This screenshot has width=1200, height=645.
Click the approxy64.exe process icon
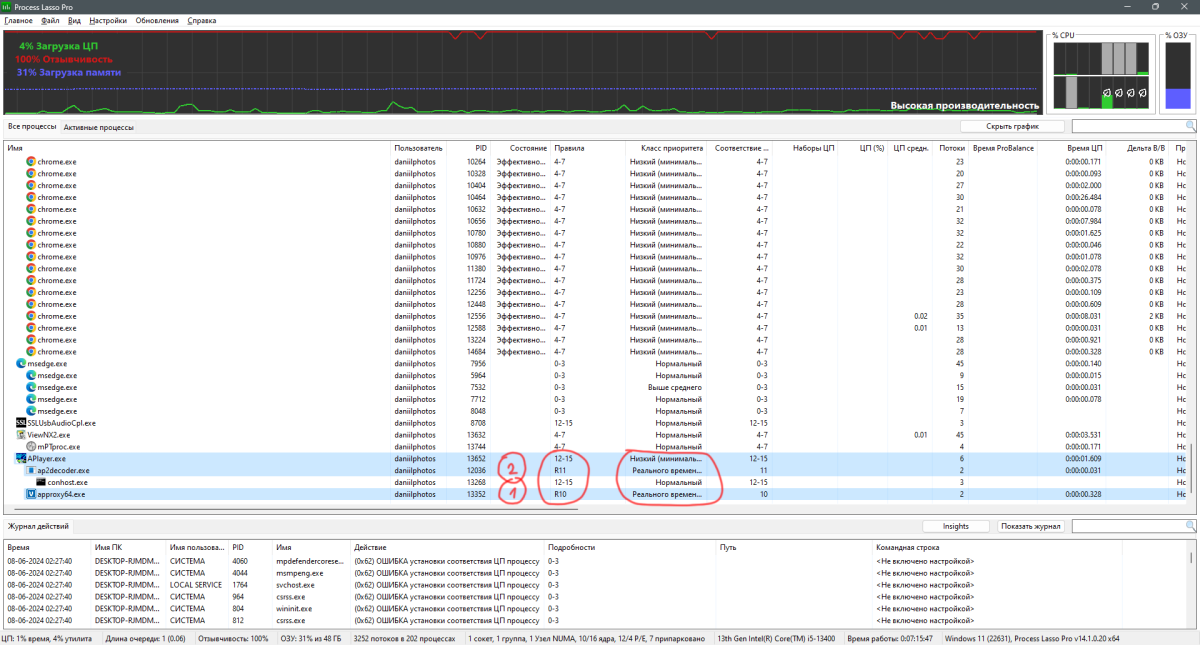31,494
